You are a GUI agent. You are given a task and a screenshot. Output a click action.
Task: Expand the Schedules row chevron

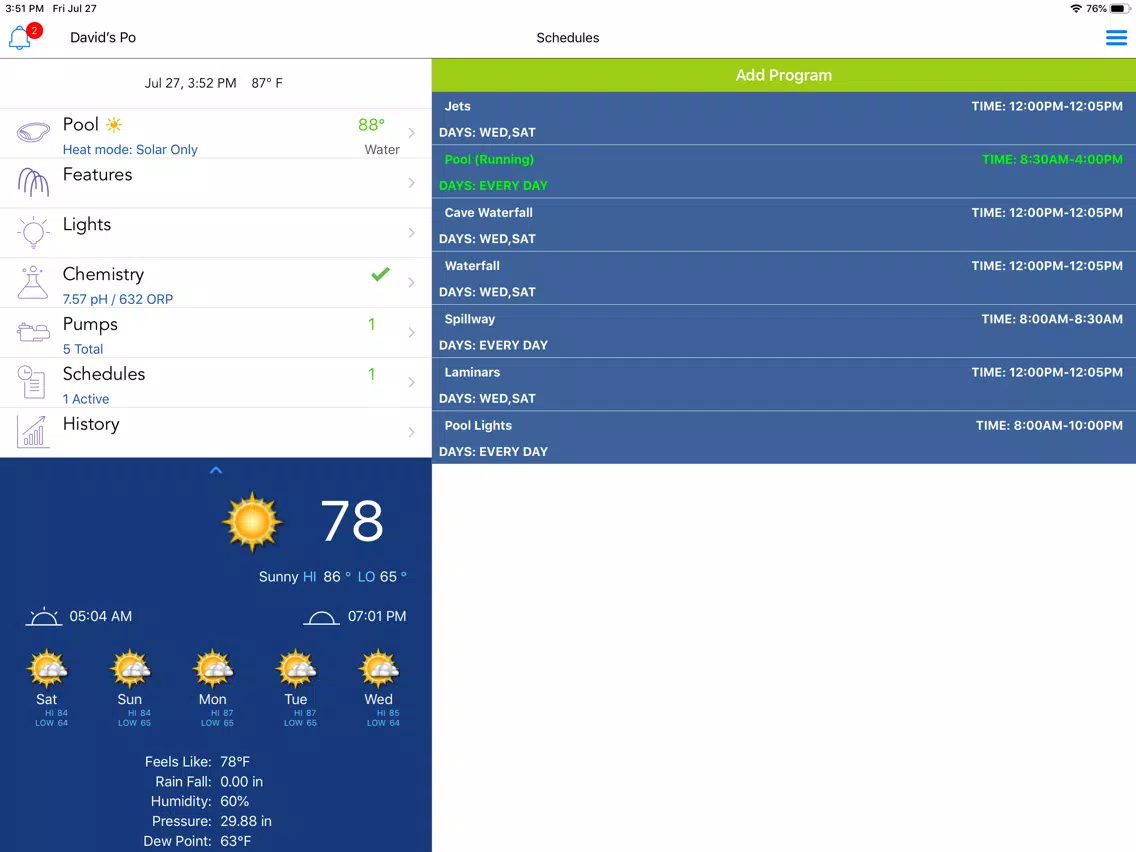point(412,382)
